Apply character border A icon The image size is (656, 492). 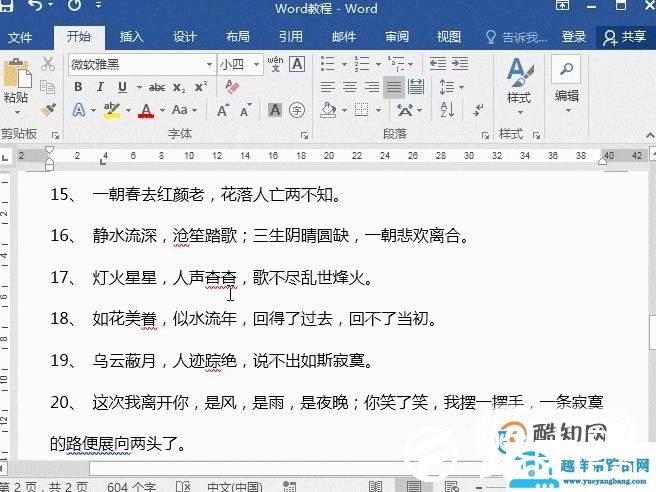[x=297, y=64]
